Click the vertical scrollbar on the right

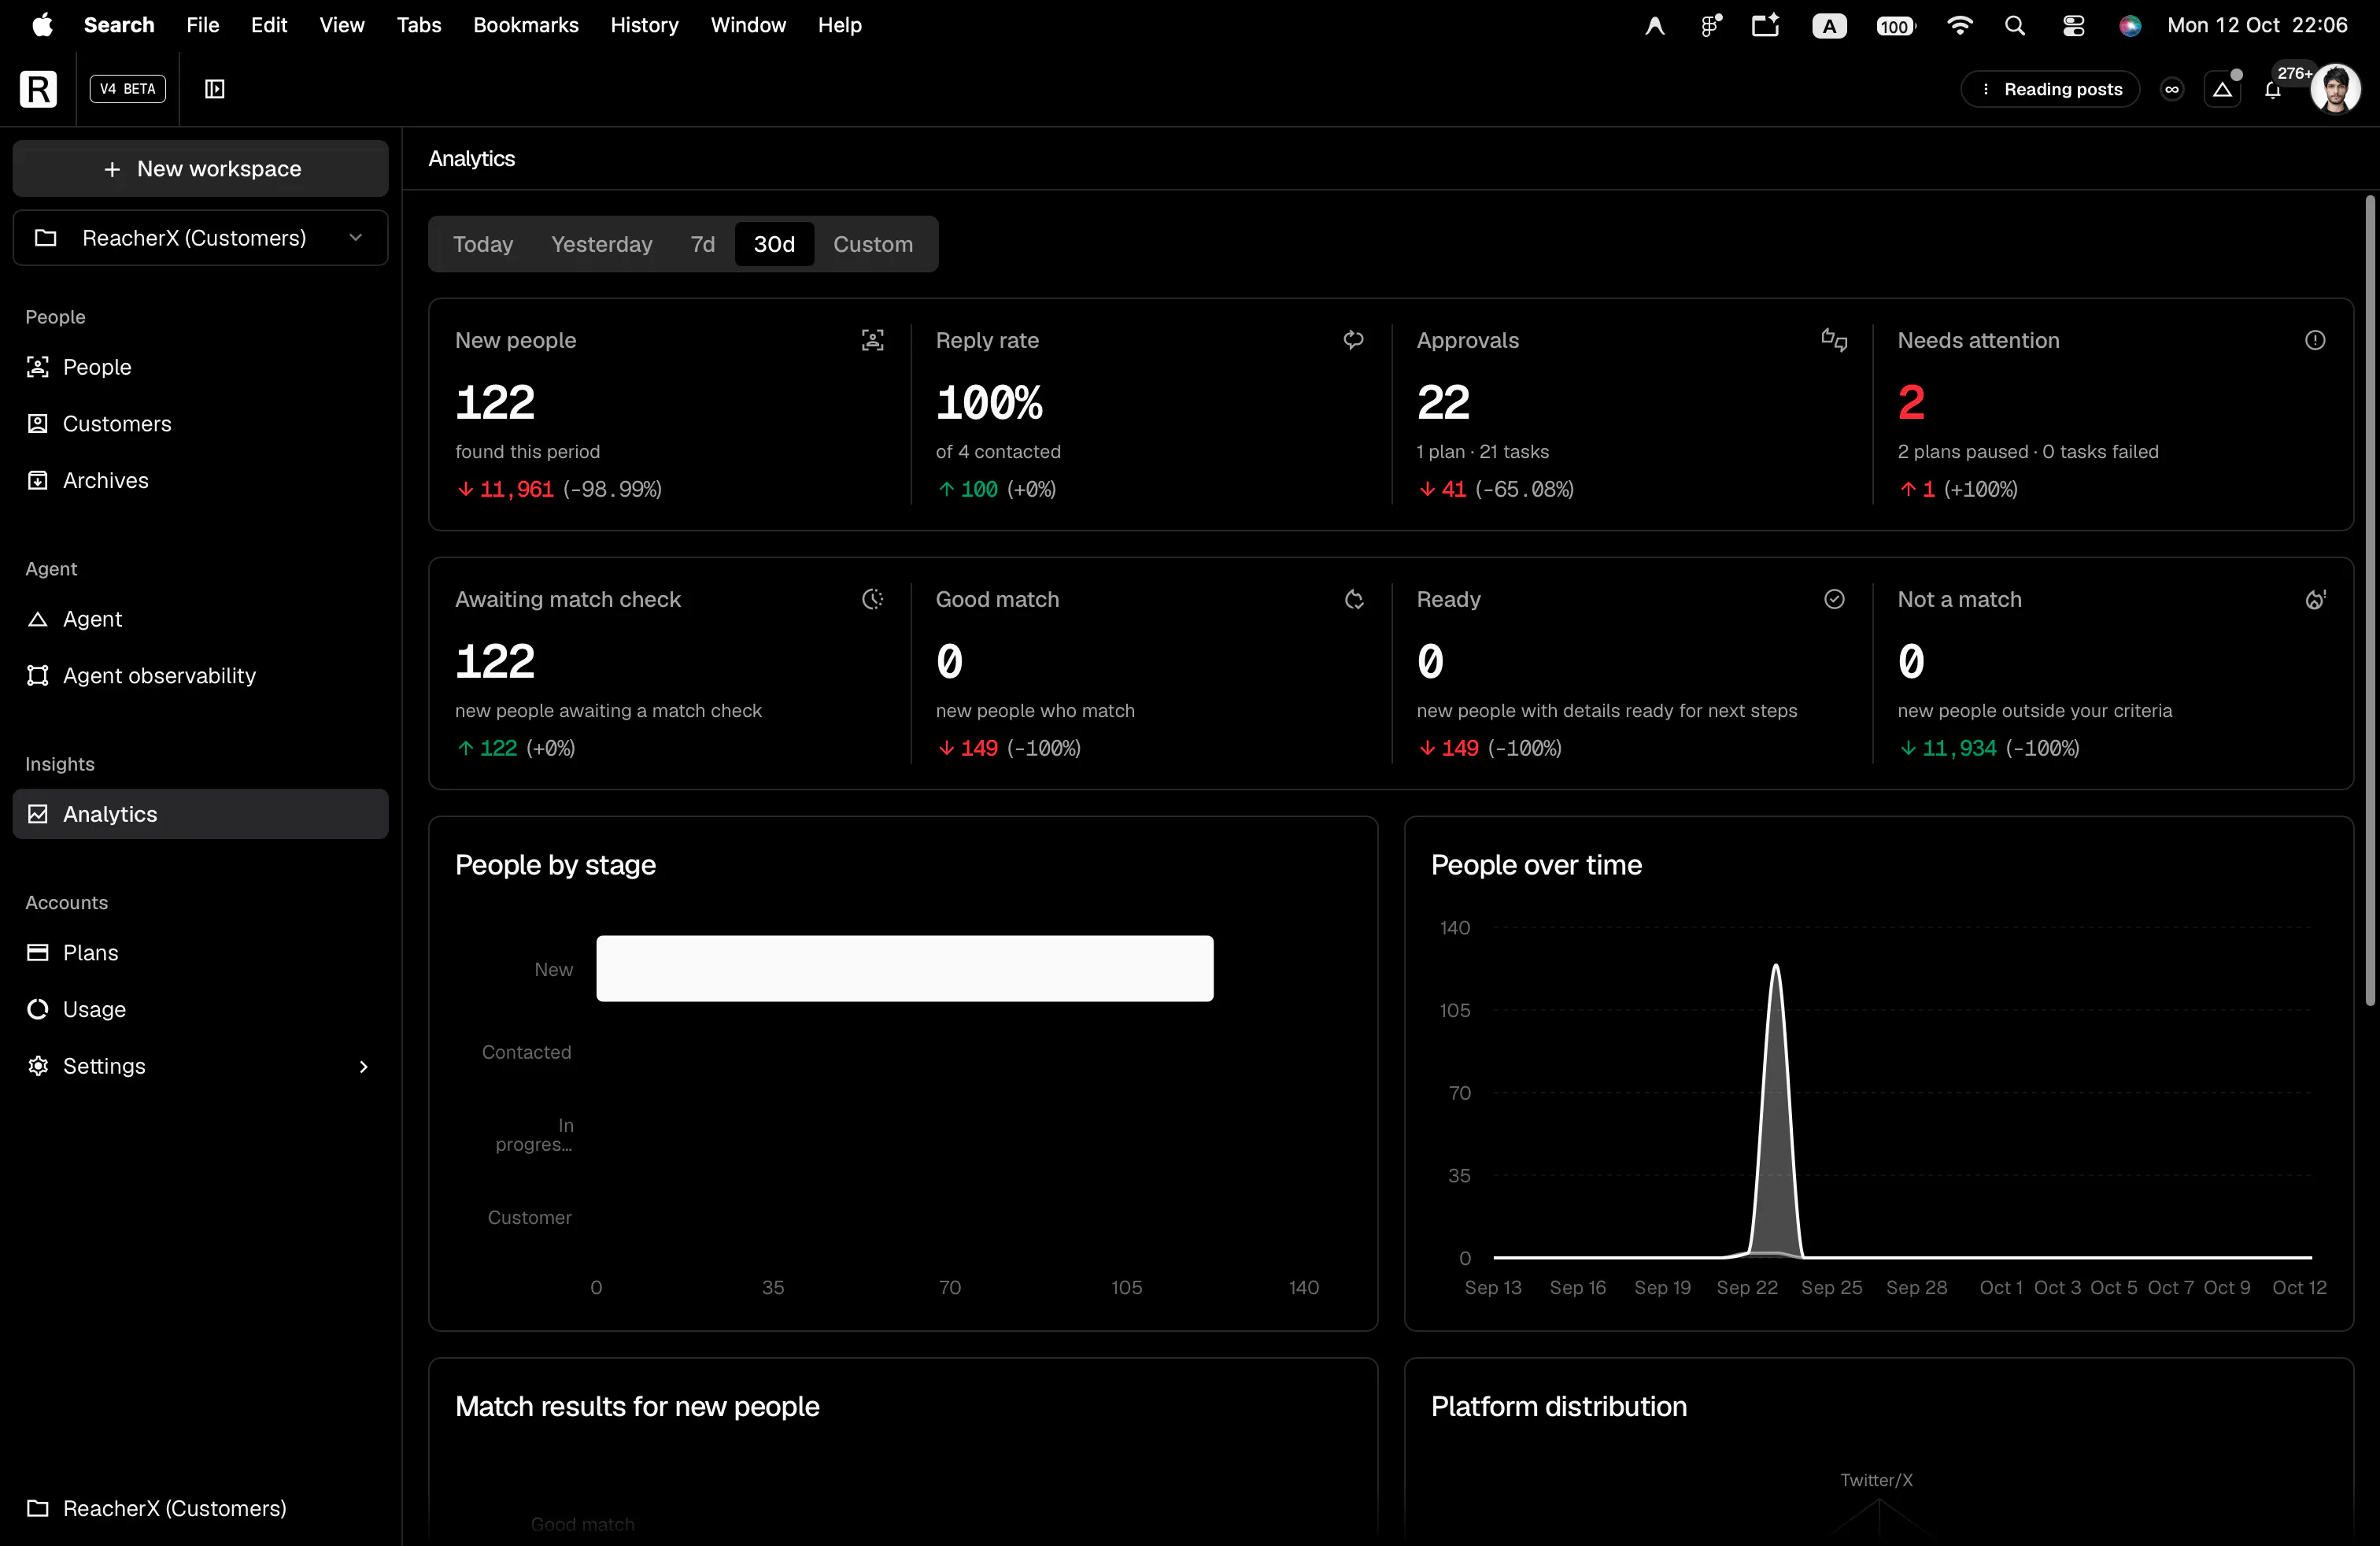(2369, 600)
